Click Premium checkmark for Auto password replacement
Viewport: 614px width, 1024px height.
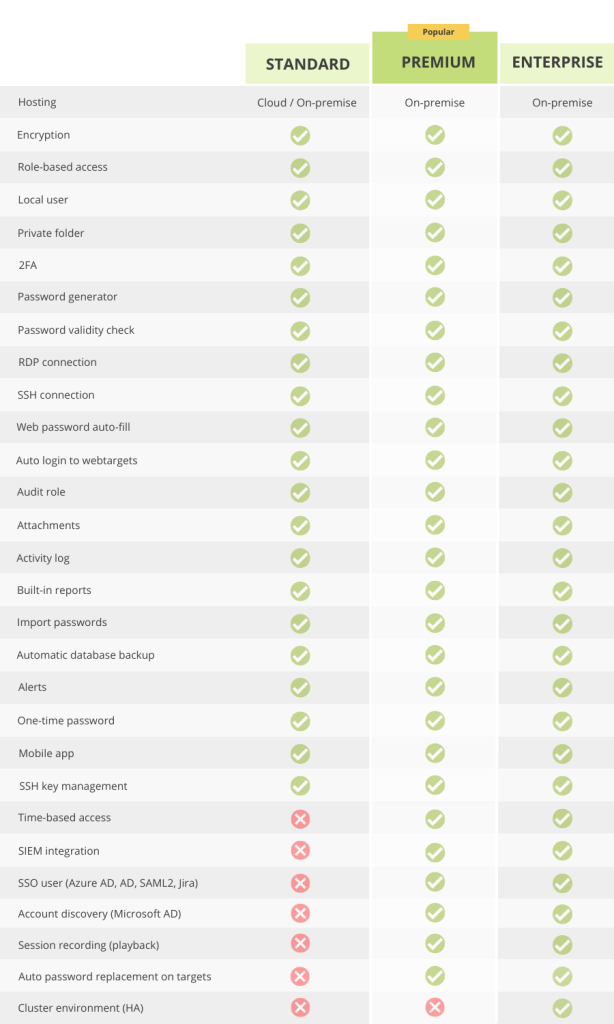click(435, 976)
